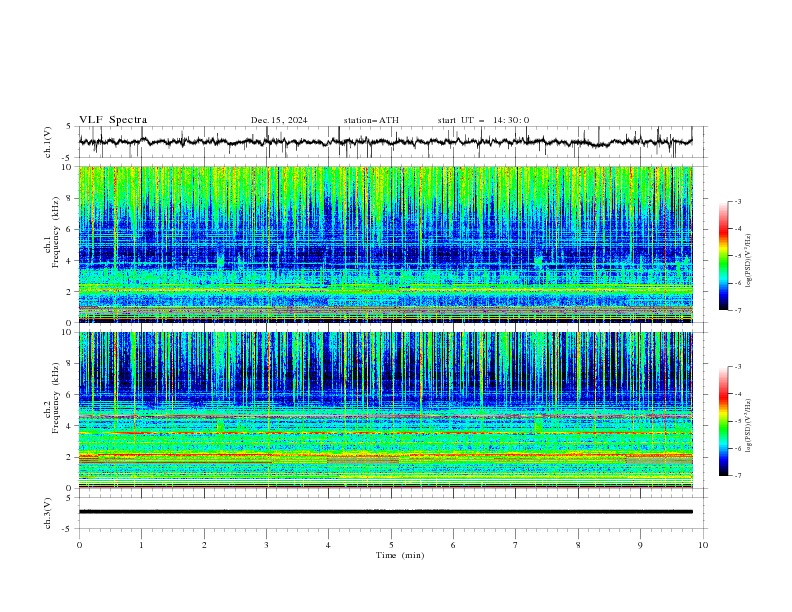Click time axis tick label "7"
Viewport: 792px width, 612px height.
(515, 545)
